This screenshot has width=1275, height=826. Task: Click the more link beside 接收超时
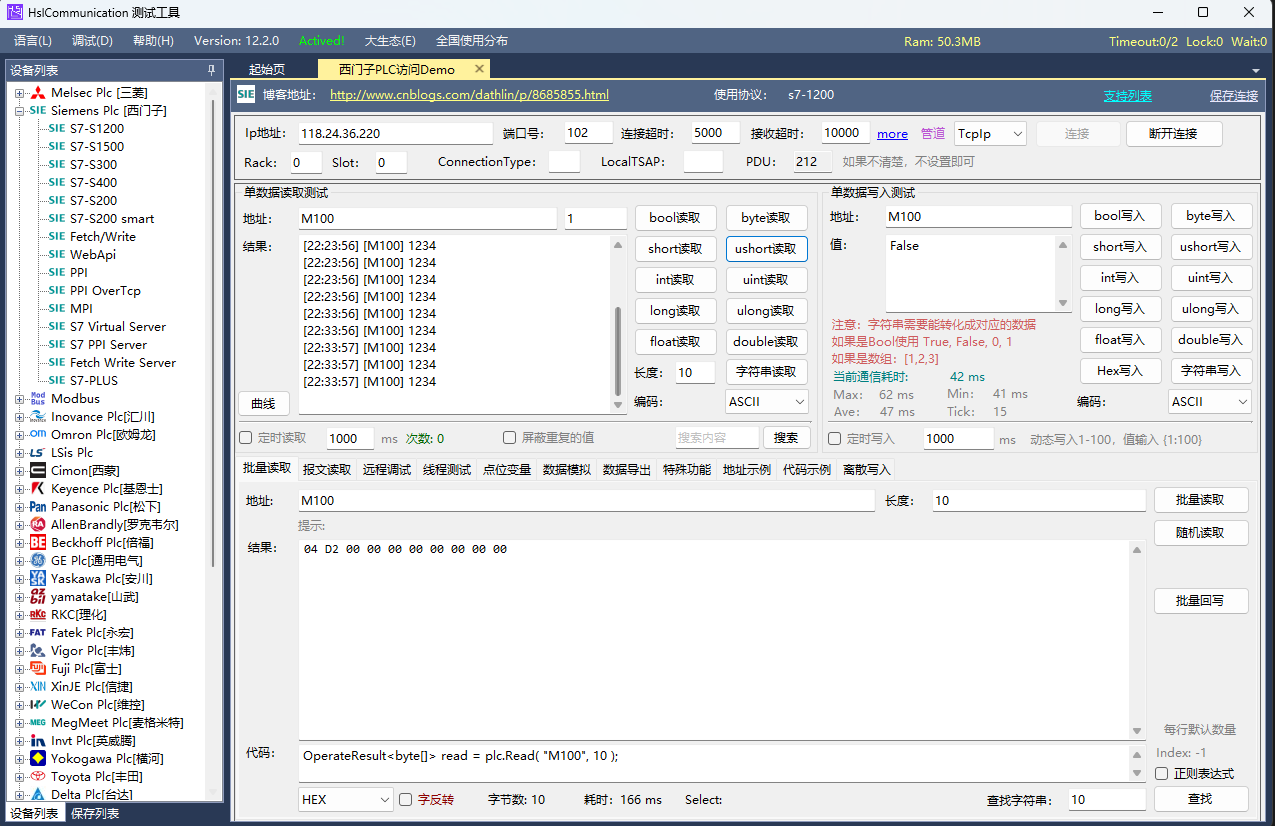(x=893, y=134)
